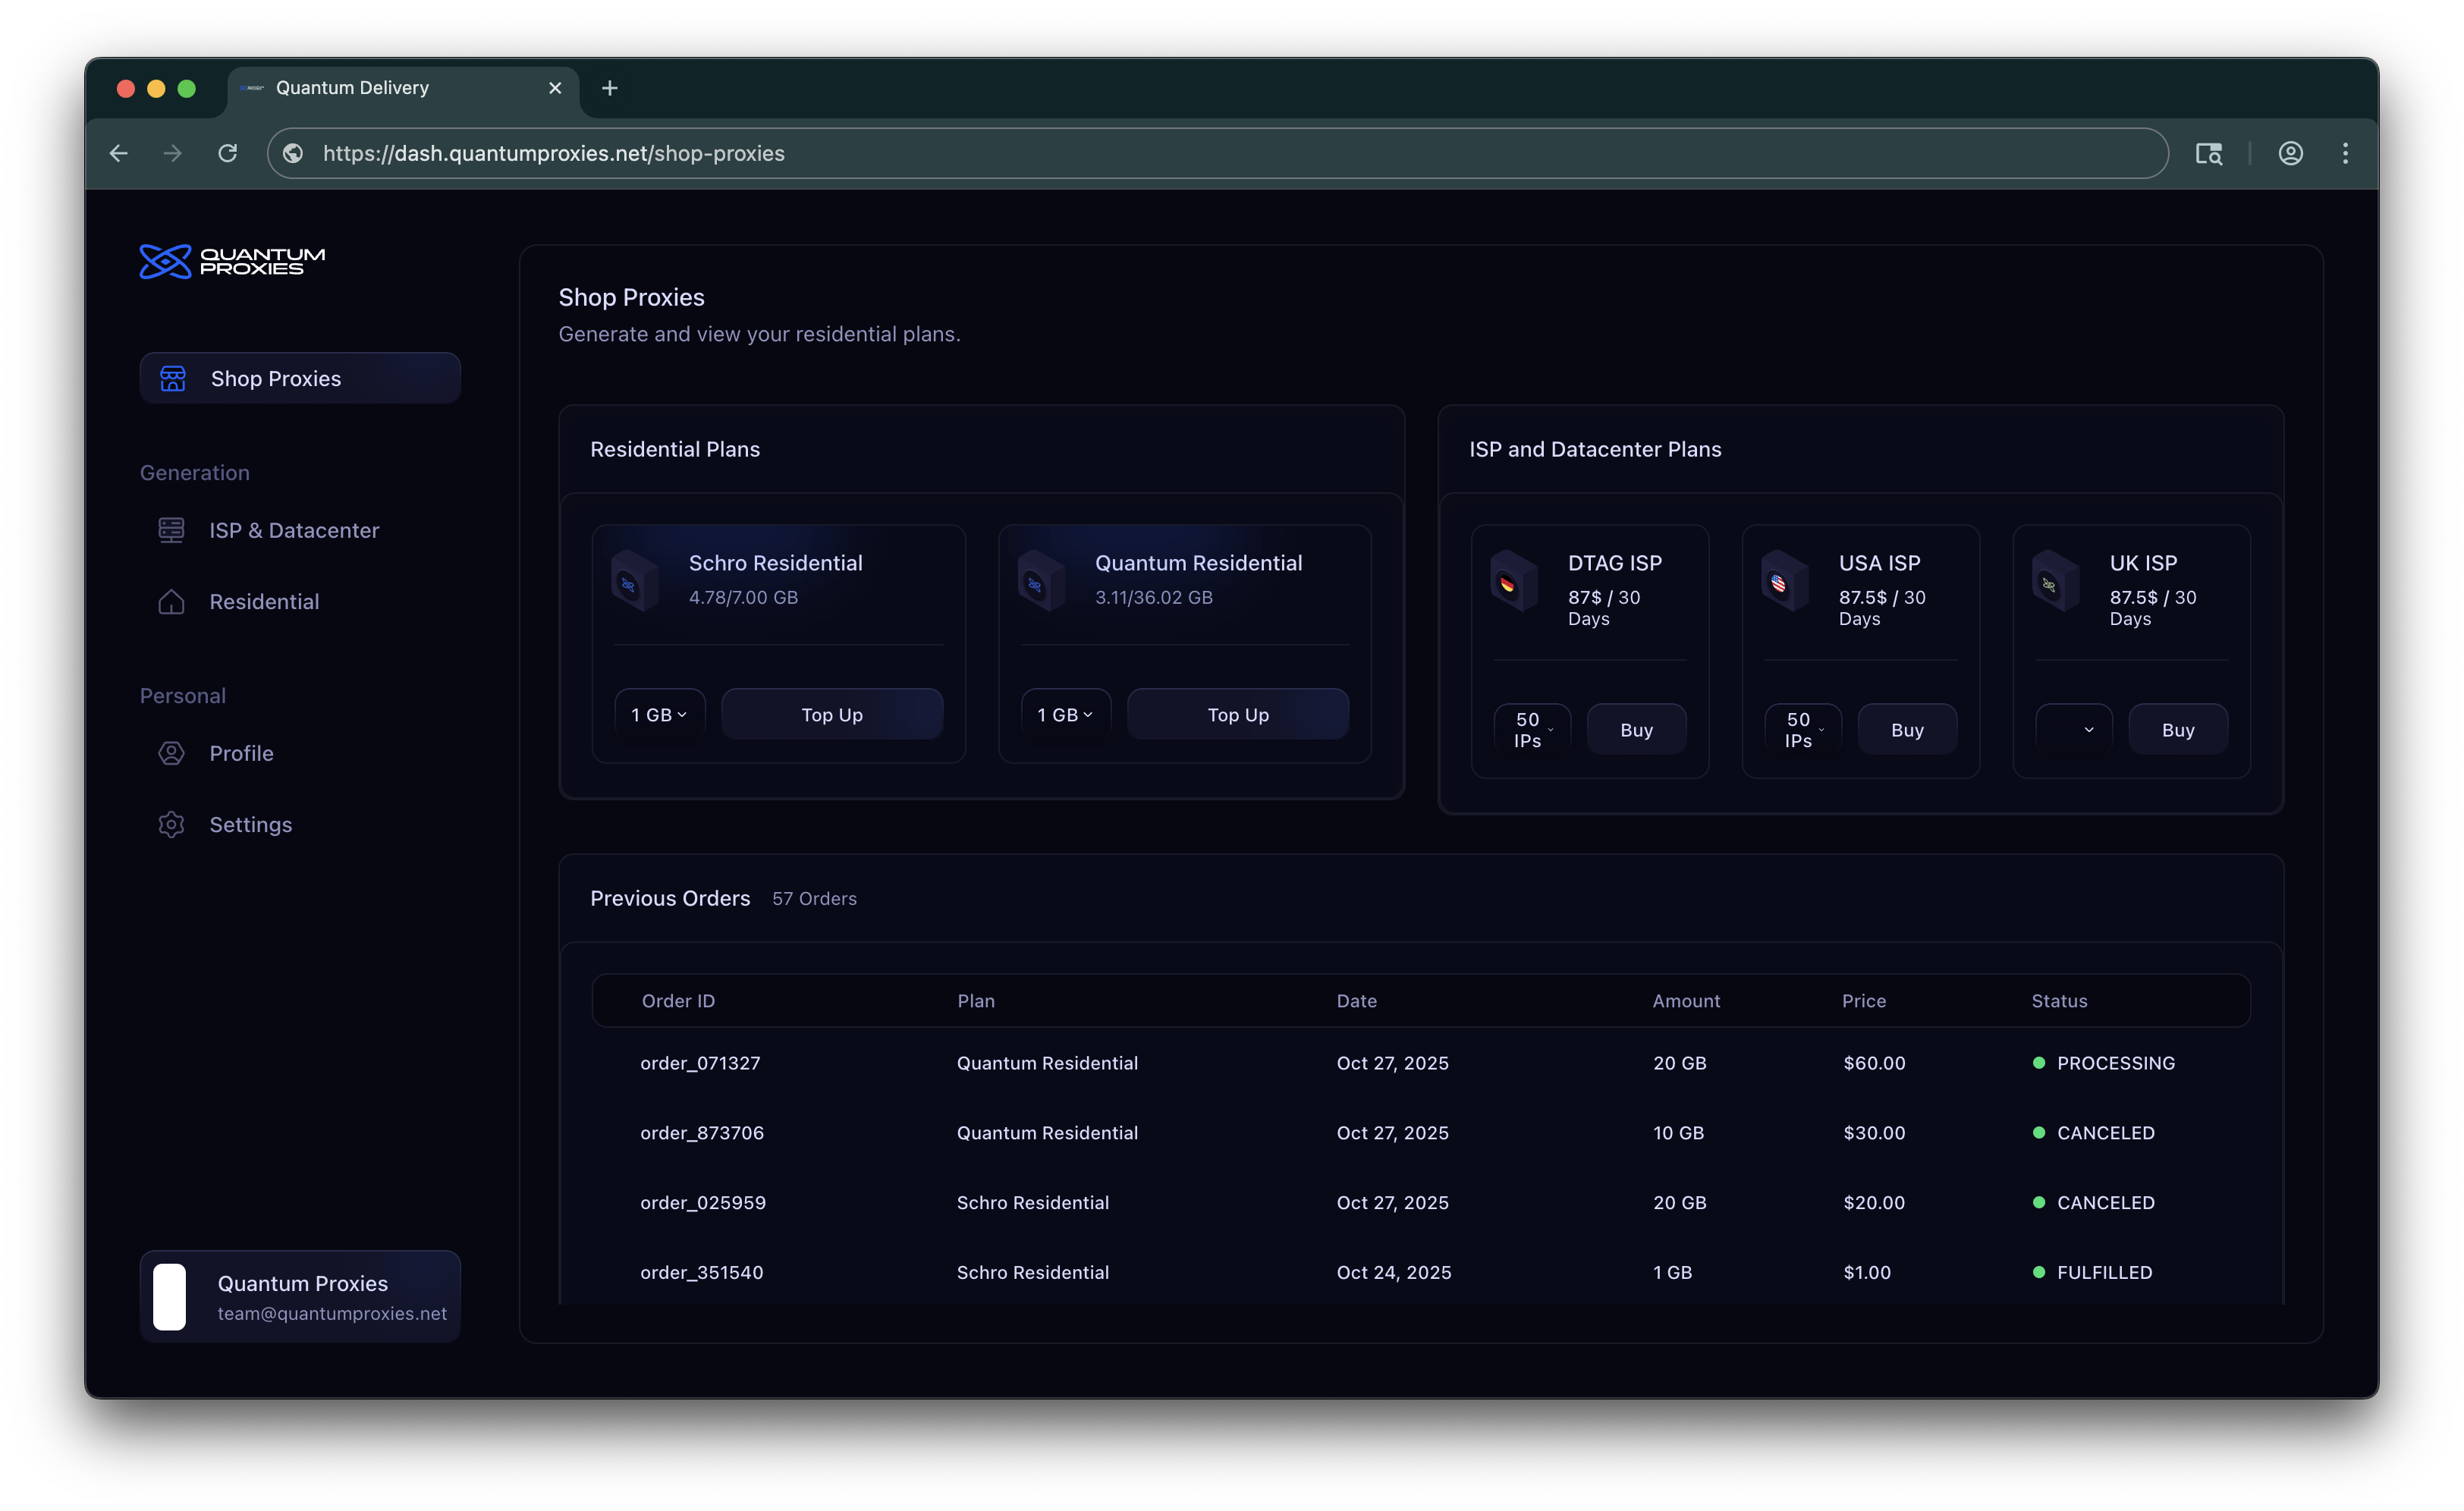Expand the UK ISP quantity dropdown

click(2074, 729)
